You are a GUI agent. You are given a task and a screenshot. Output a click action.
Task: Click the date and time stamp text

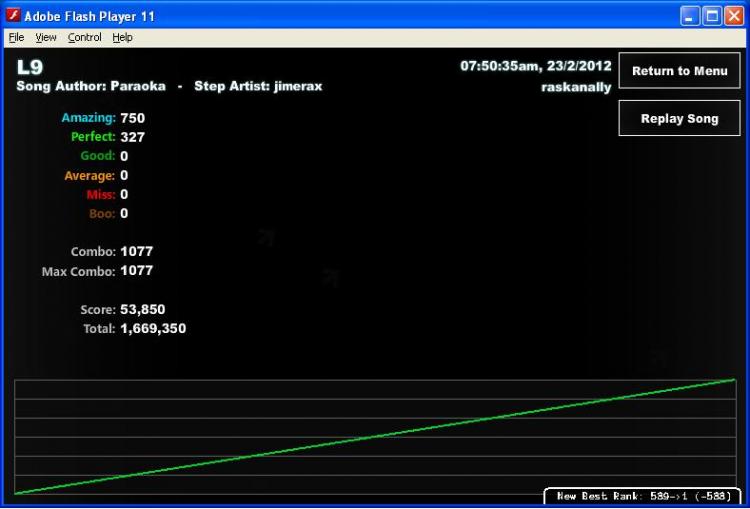[x=536, y=66]
